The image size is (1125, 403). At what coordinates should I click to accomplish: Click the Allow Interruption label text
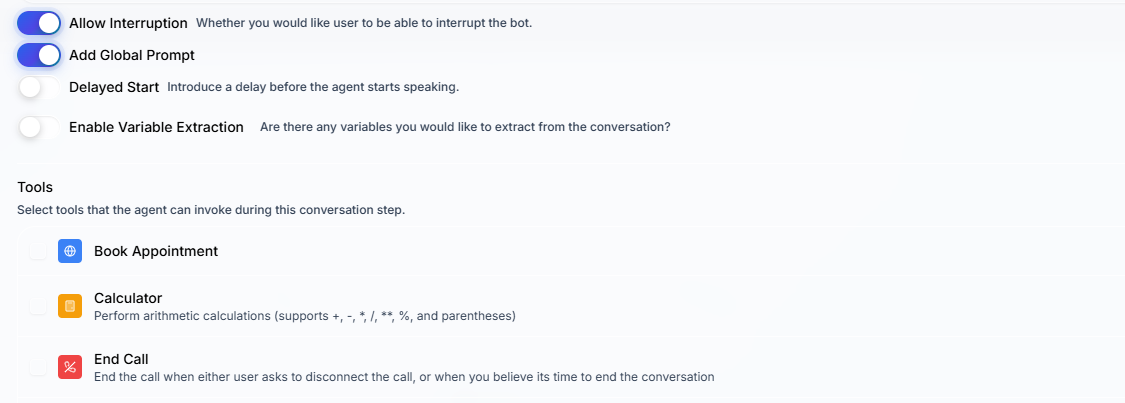[x=128, y=23]
